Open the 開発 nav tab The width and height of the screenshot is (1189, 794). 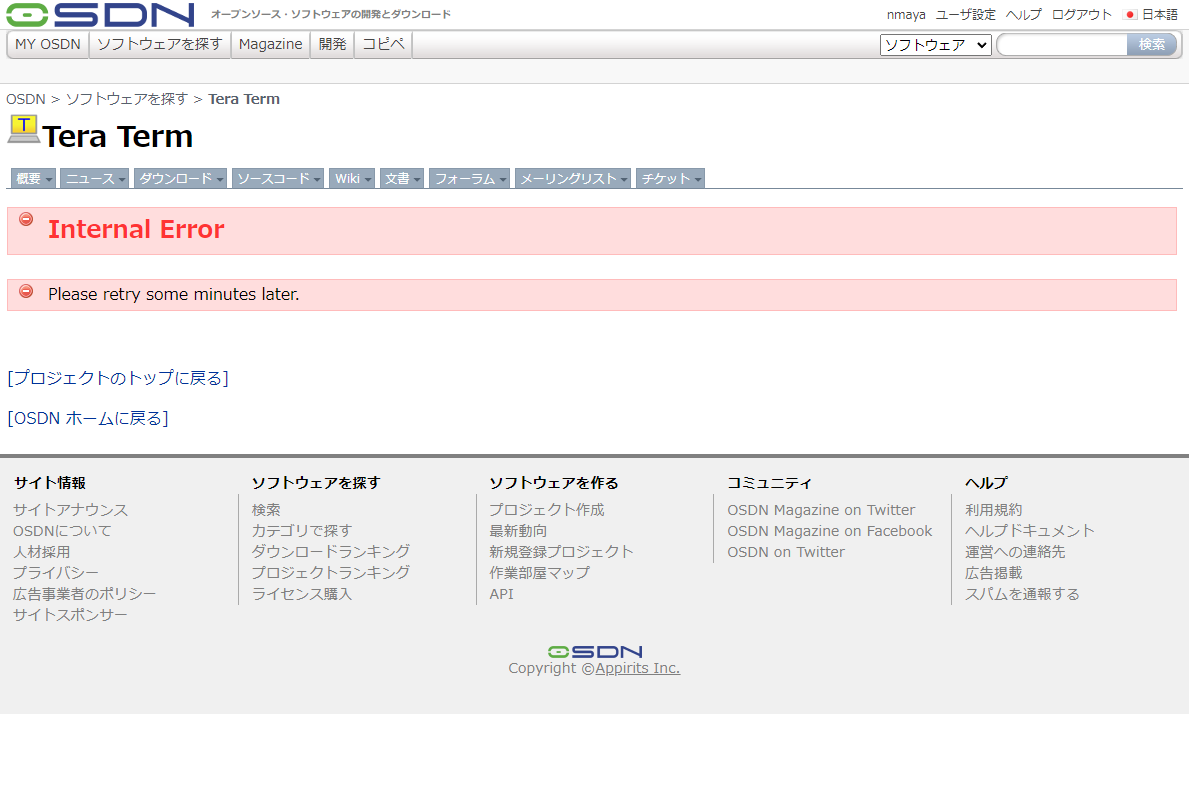click(x=332, y=44)
